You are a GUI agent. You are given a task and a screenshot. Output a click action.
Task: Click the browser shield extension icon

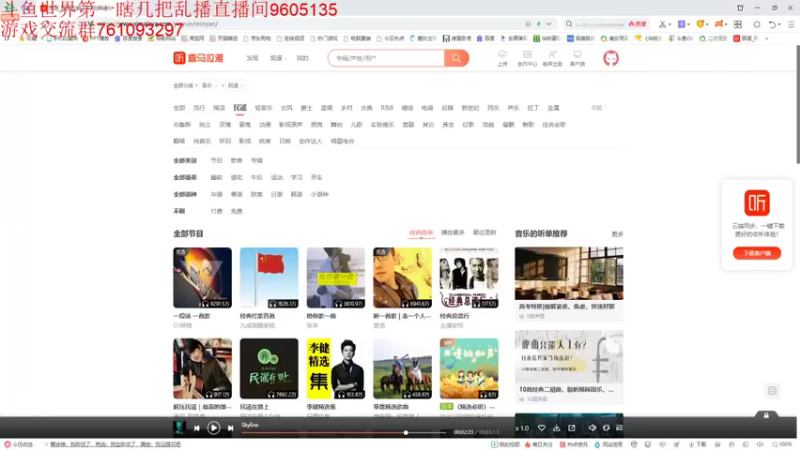pos(701,24)
